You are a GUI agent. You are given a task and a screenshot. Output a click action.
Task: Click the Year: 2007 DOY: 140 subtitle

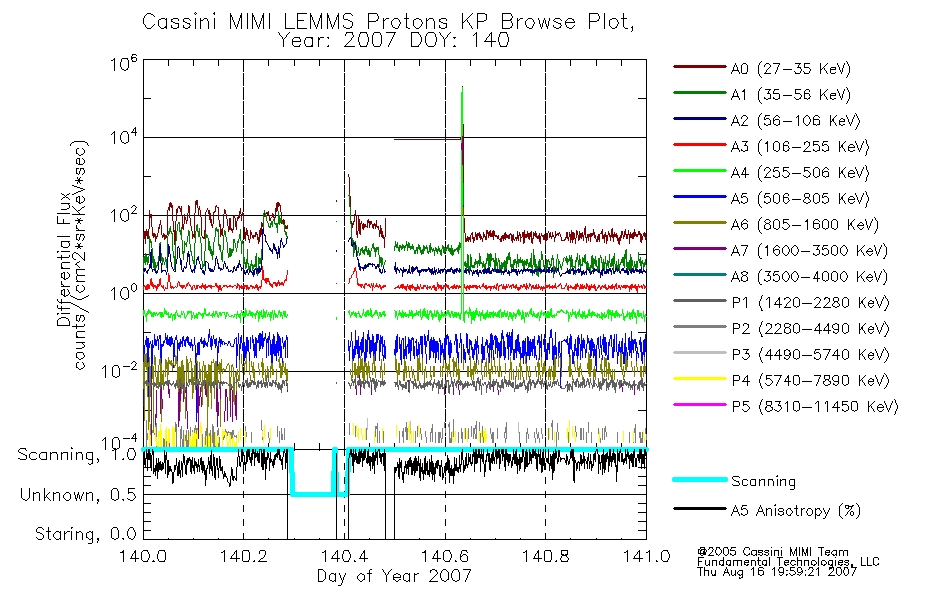[393, 41]
